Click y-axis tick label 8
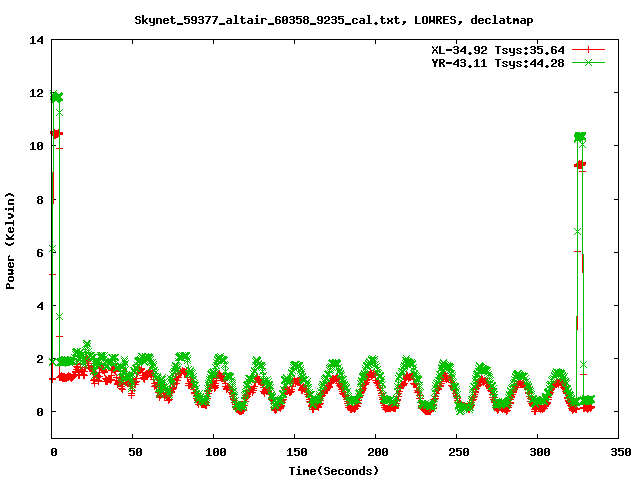This screenshot has width=640, height=480. tap(40, 200)
